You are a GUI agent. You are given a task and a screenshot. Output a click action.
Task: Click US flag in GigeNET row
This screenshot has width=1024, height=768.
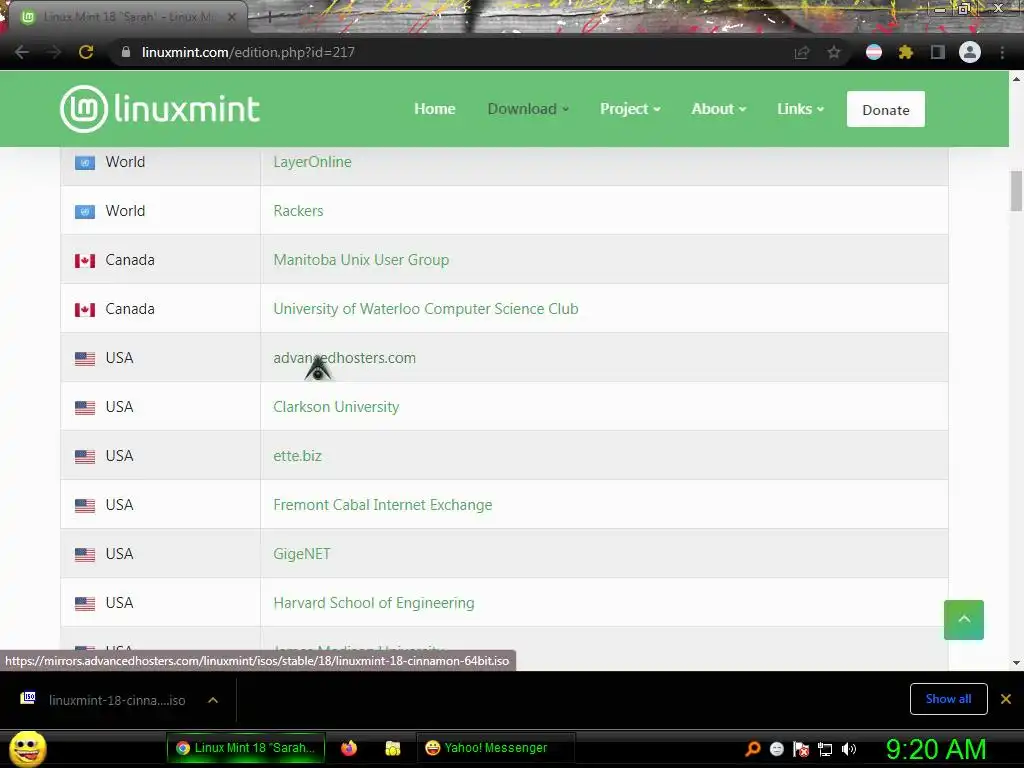click(85, 554)
